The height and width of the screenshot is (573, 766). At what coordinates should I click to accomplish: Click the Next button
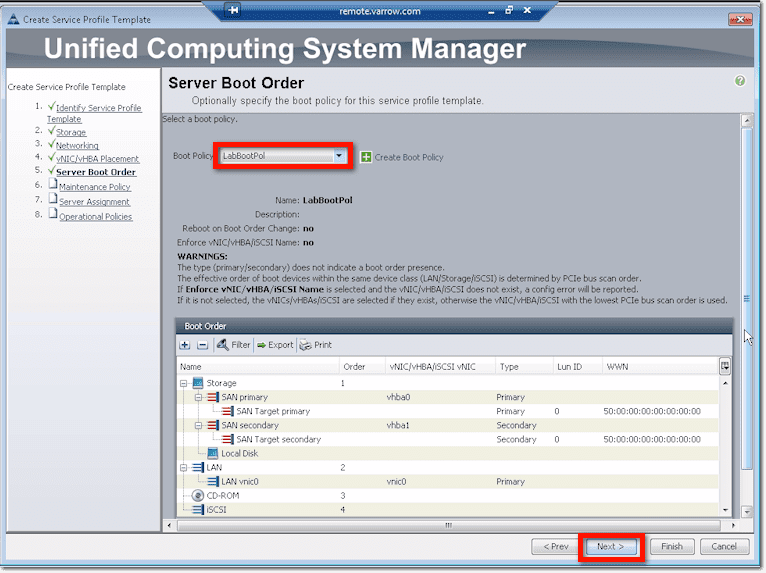click(611, 546)
